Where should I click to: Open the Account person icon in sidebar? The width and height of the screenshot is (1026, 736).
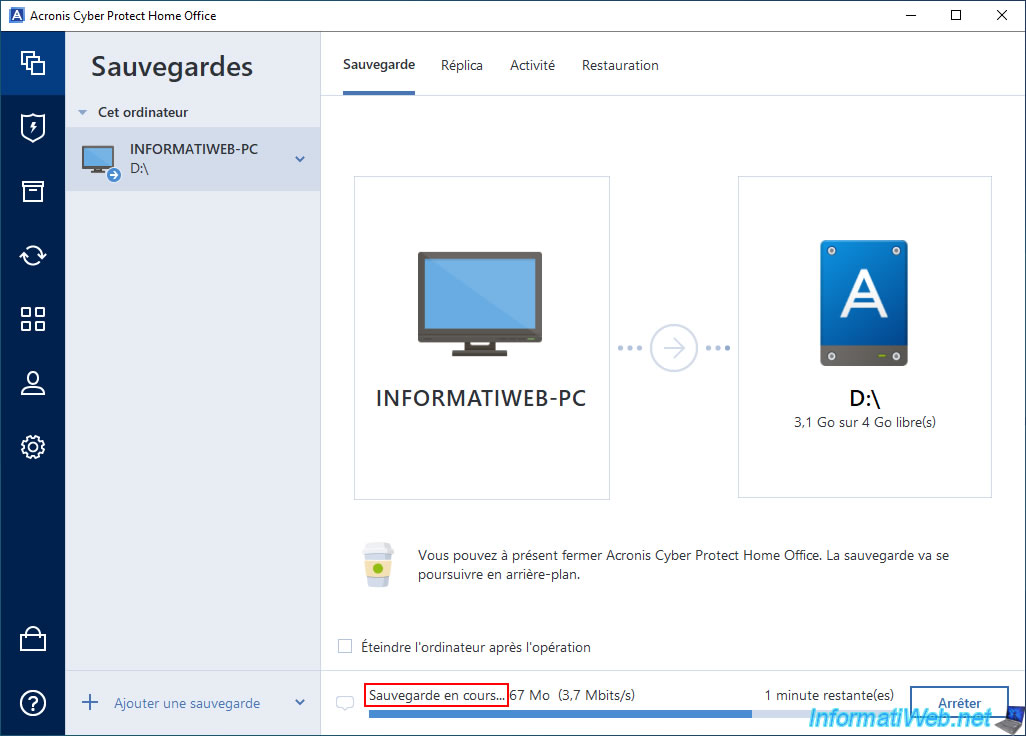coord(33,383)
